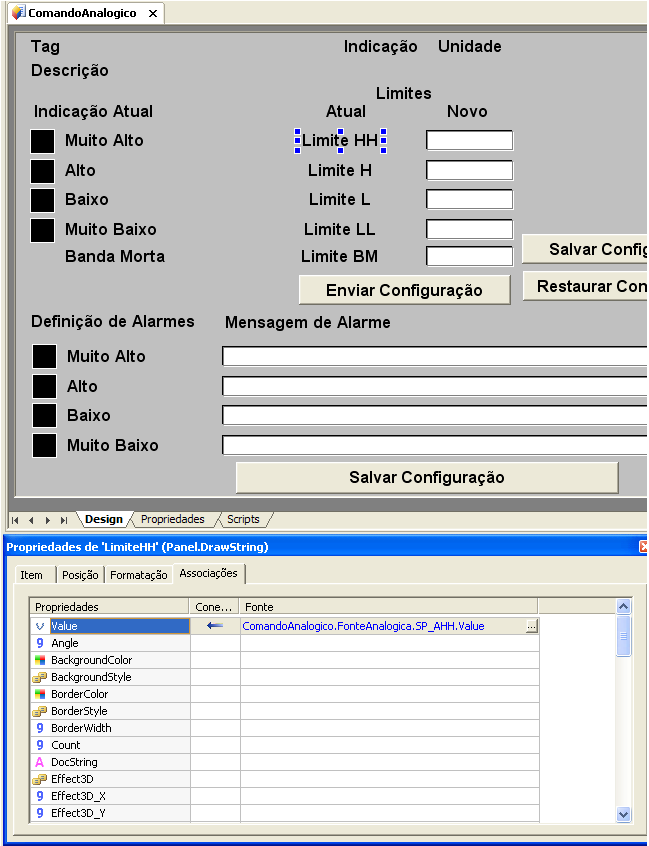
Task: Select the Value property row
Action: (x=285, y=626)
